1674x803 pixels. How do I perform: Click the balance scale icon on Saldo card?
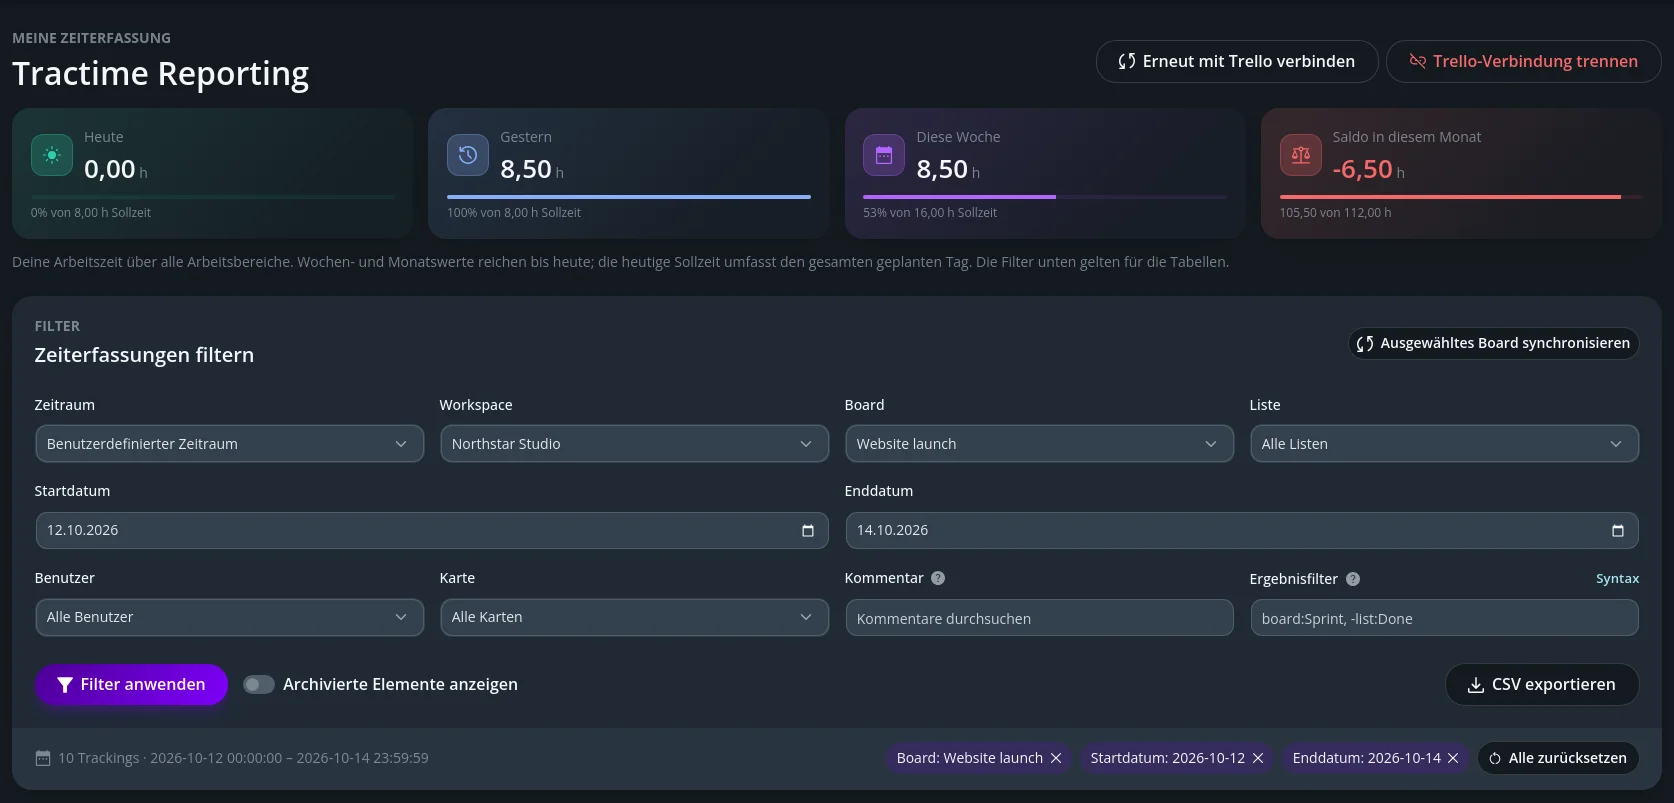tap(1300, 155)
